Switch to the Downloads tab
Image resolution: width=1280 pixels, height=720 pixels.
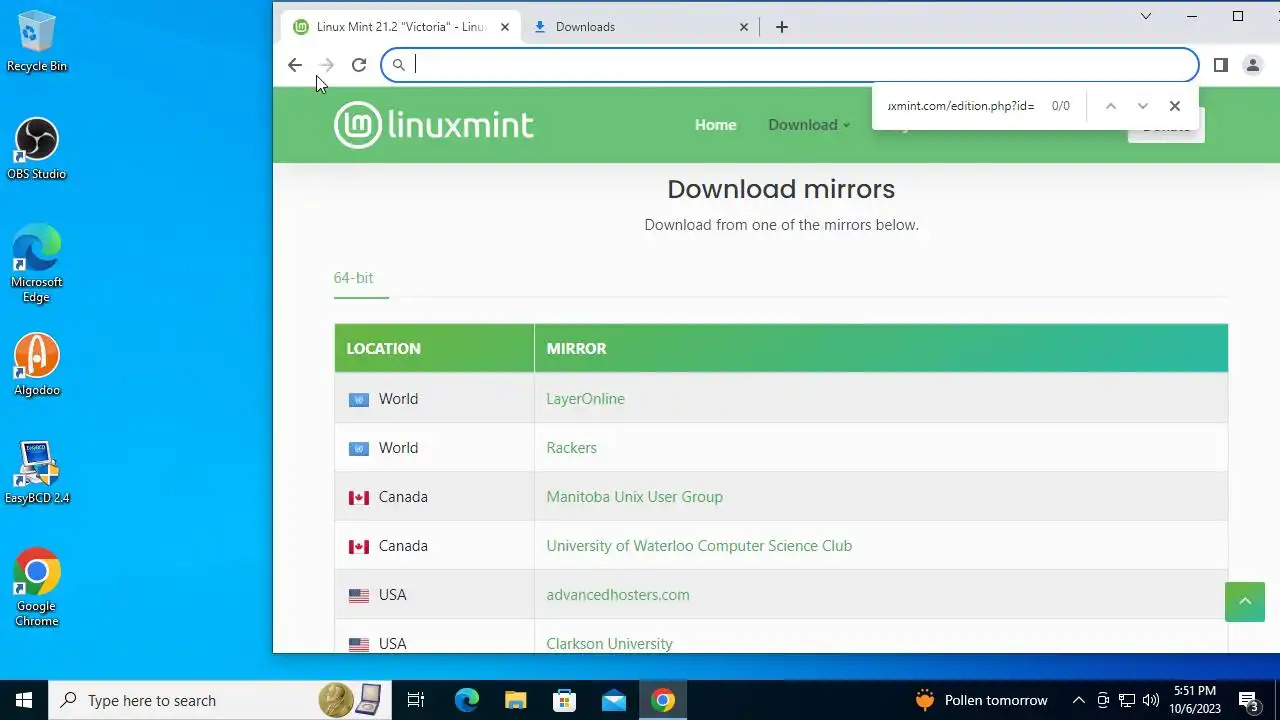click(x=640, y=27)
